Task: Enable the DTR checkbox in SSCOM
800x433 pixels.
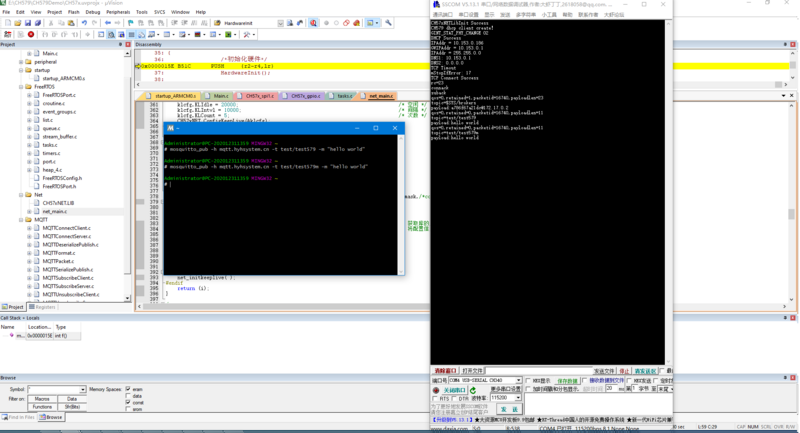Action: pos(454,398)
